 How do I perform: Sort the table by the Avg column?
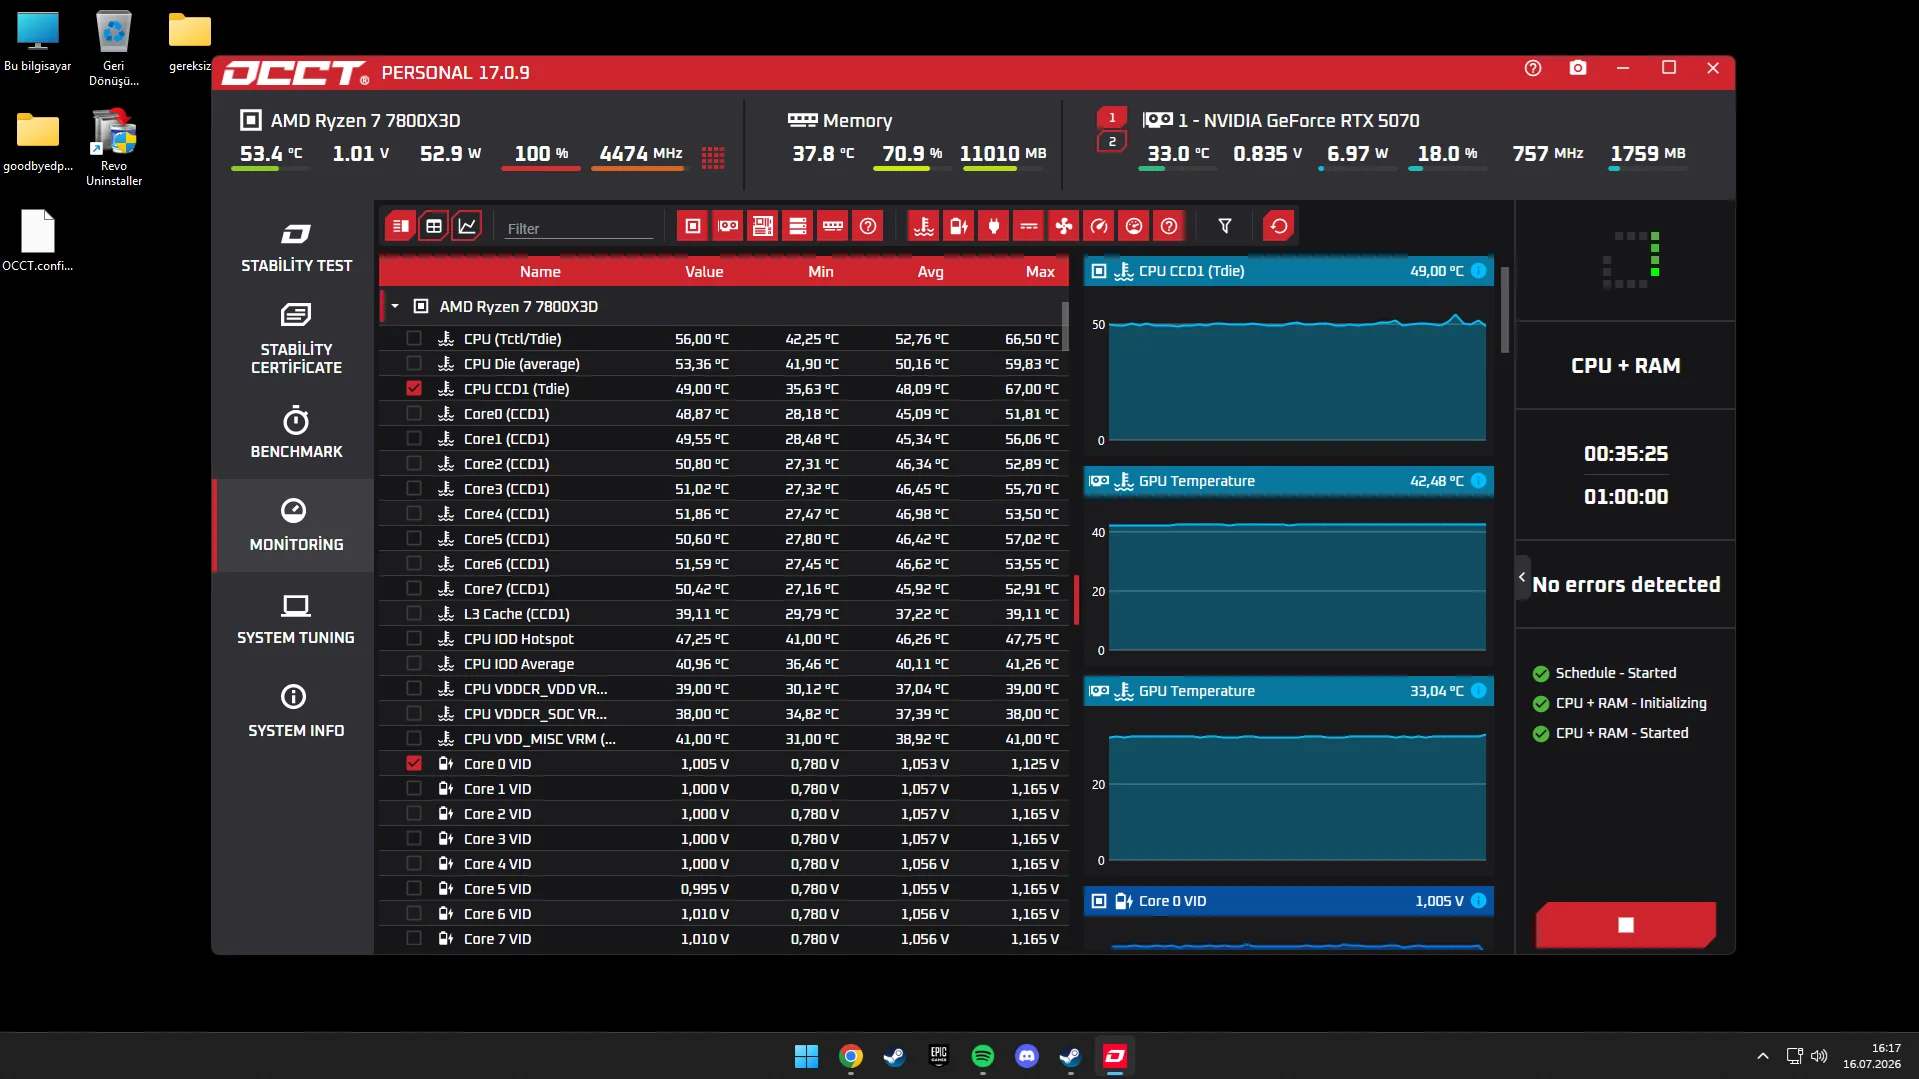(930, 272)
